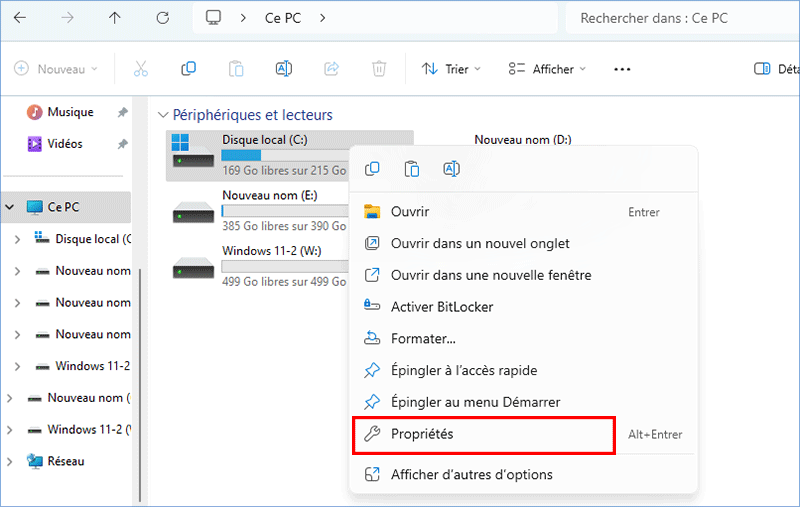Click the Paste icon in toolbar

pyautogui.click(x=236, y=69)
